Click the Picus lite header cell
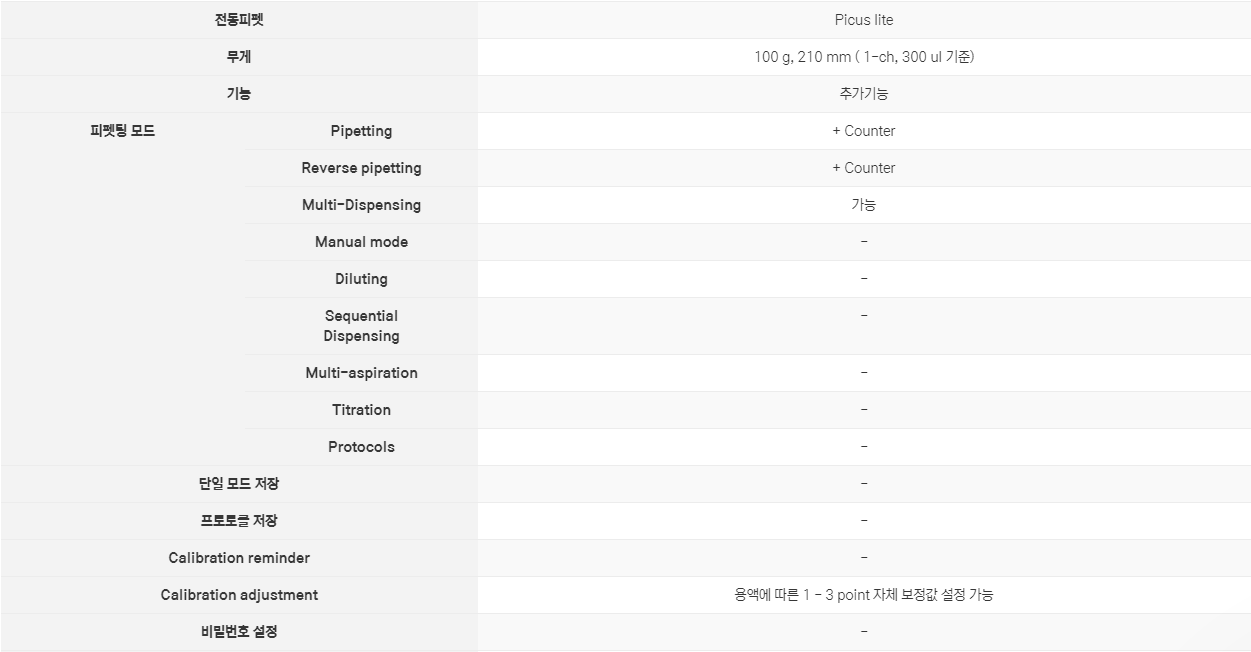Viewport: 1251px width, 652px height. tap(864, 20)
